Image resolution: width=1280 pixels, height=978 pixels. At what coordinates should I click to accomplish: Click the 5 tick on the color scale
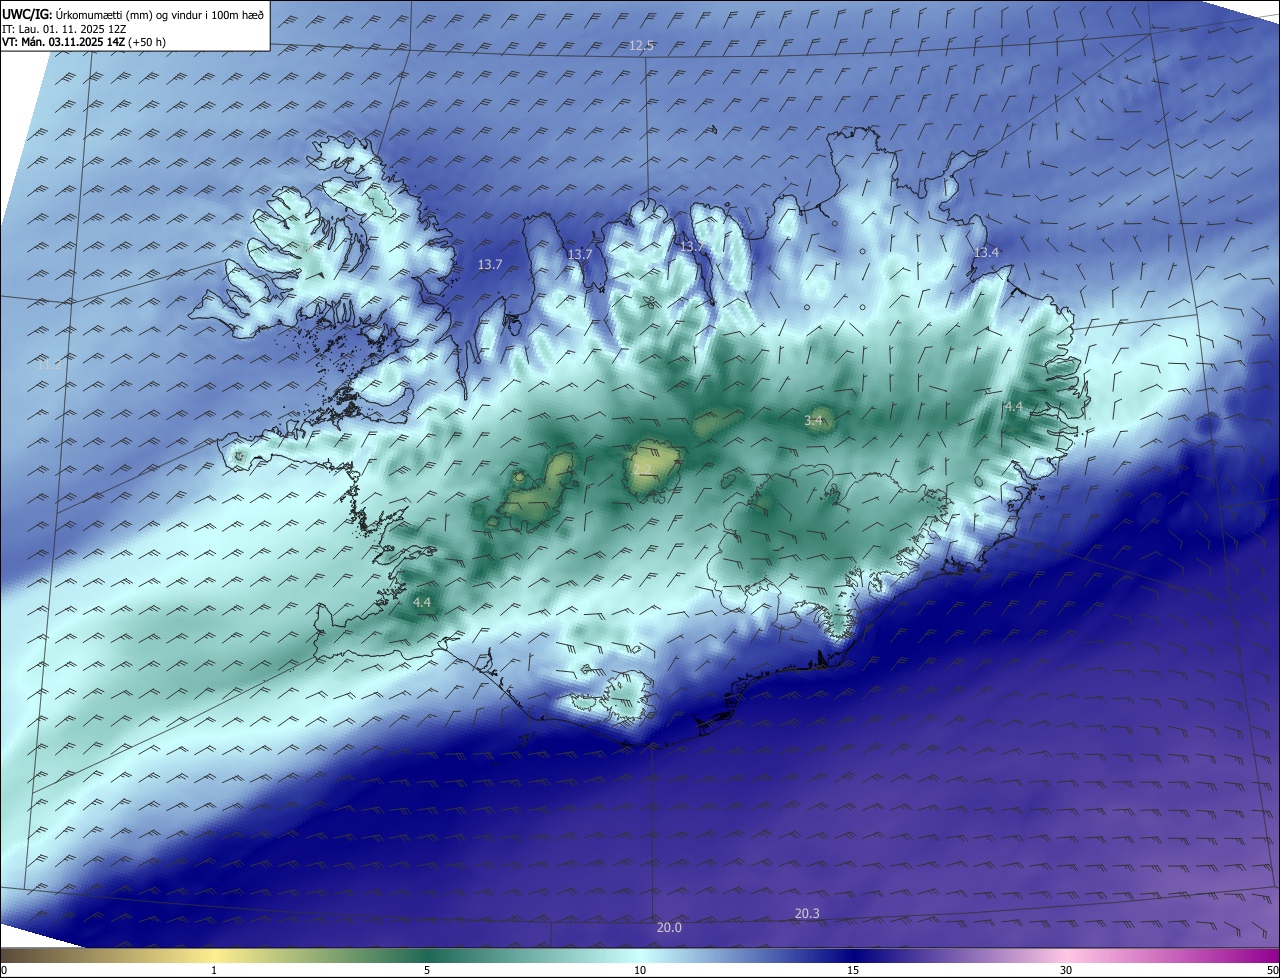point(427,971)
